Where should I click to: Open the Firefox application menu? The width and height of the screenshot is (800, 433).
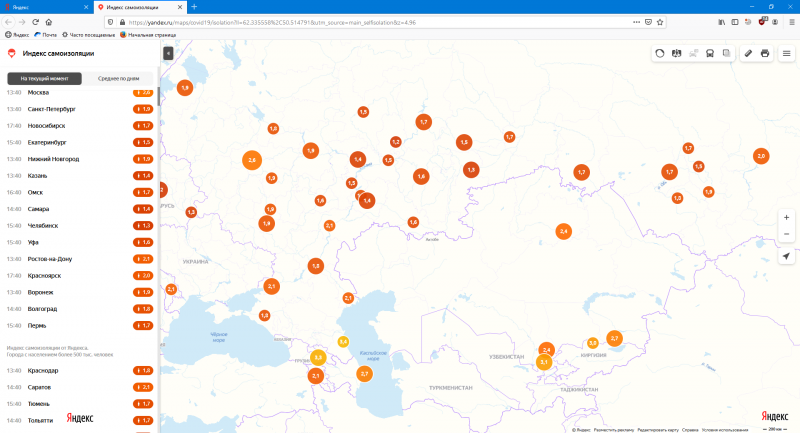(792, 22)
